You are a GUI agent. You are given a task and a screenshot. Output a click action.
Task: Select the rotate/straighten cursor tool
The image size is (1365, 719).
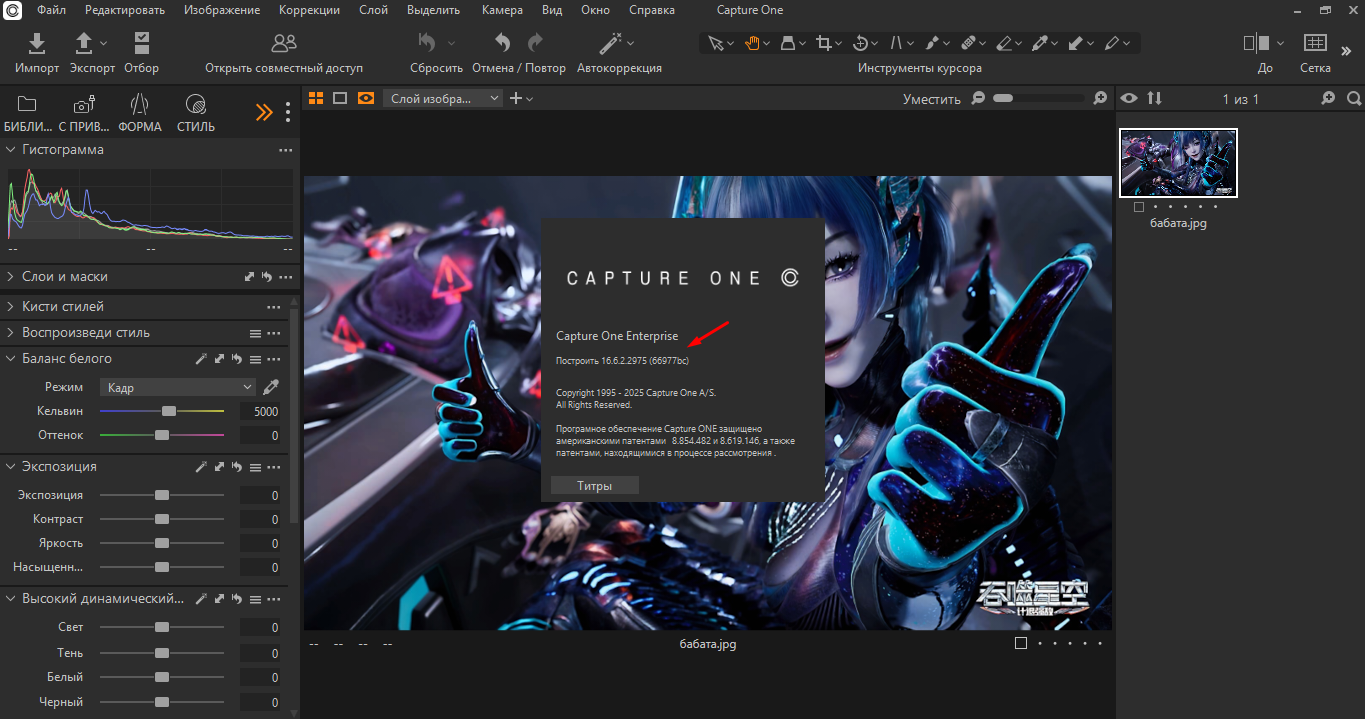click(x=860, y=43)
